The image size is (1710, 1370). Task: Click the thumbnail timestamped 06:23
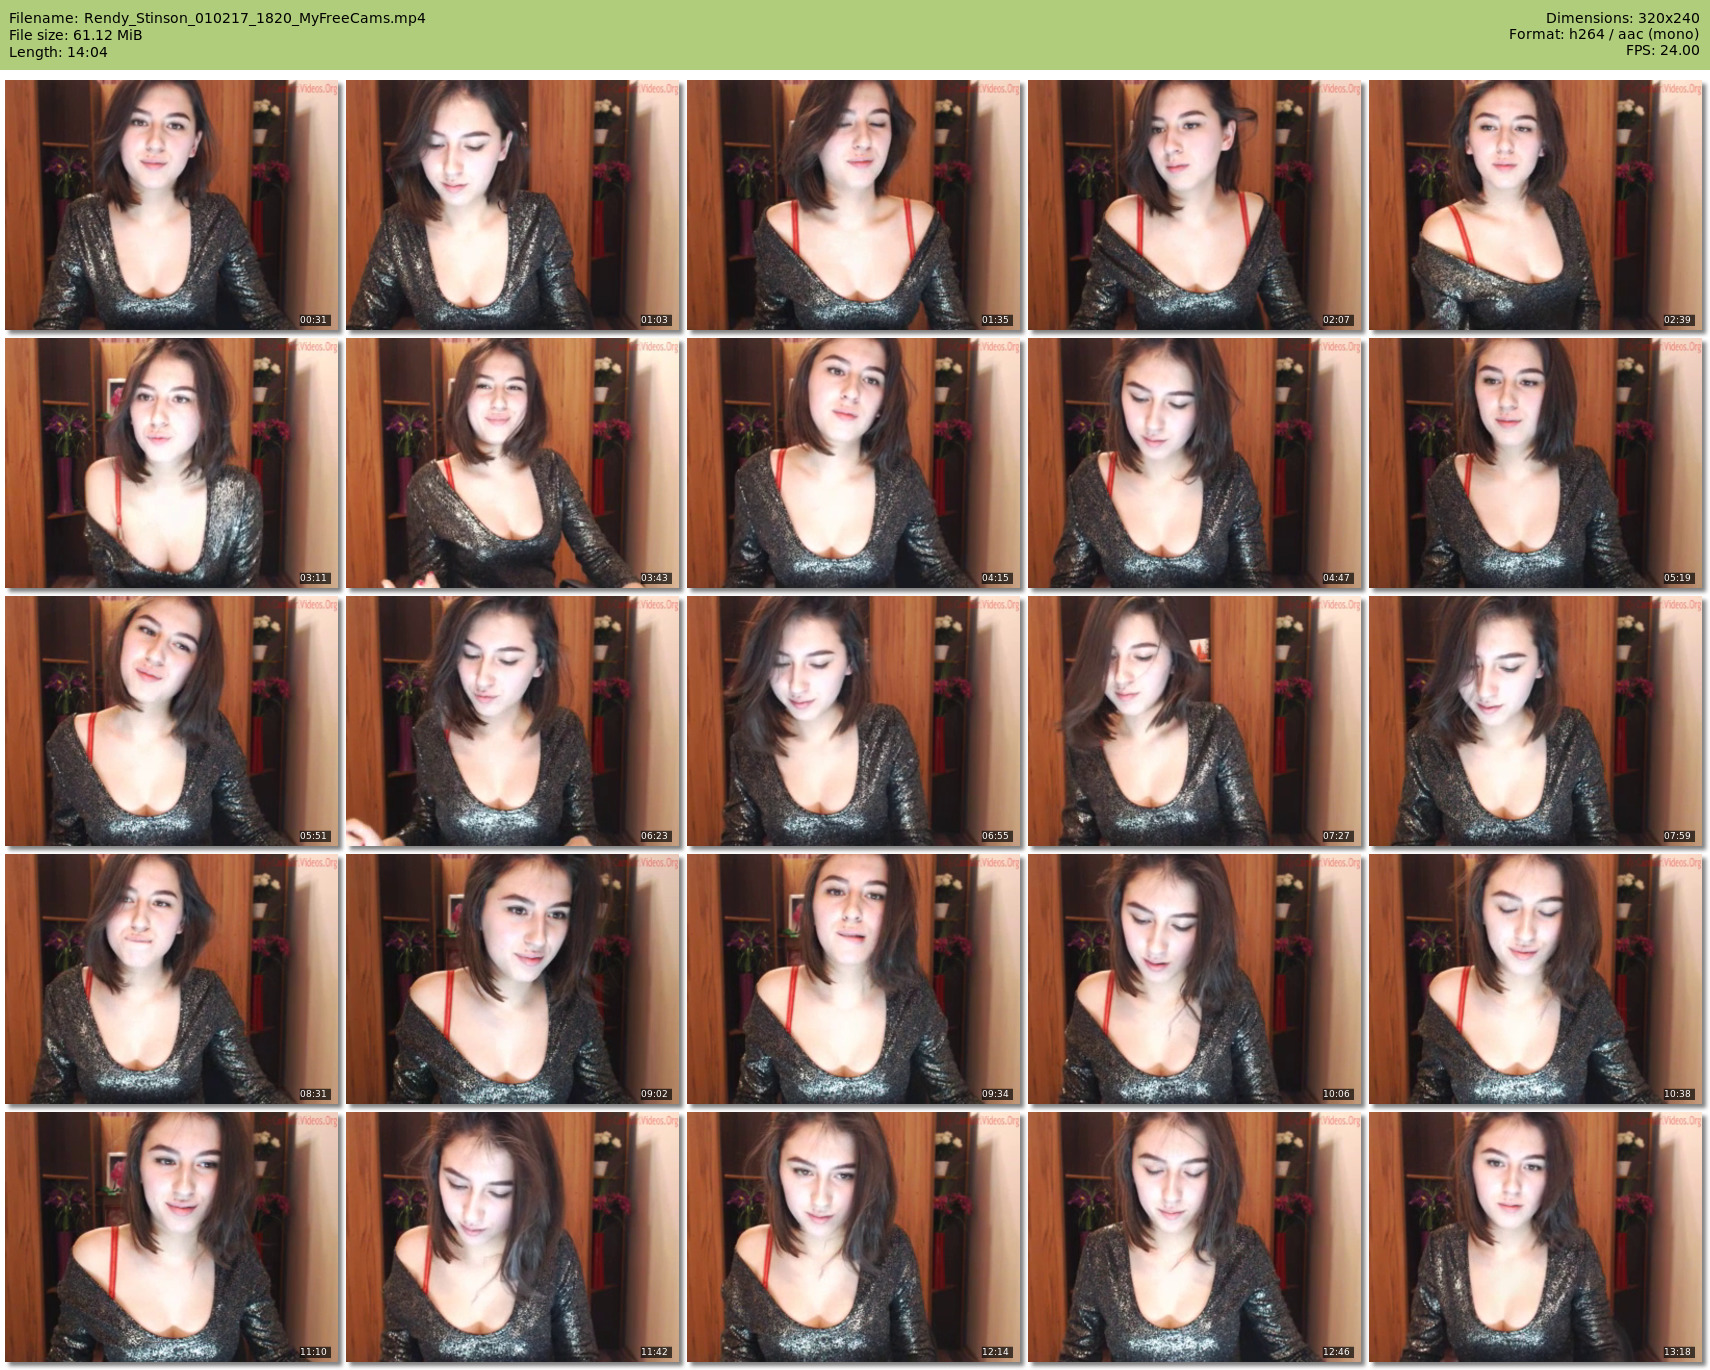coord(513,721)
